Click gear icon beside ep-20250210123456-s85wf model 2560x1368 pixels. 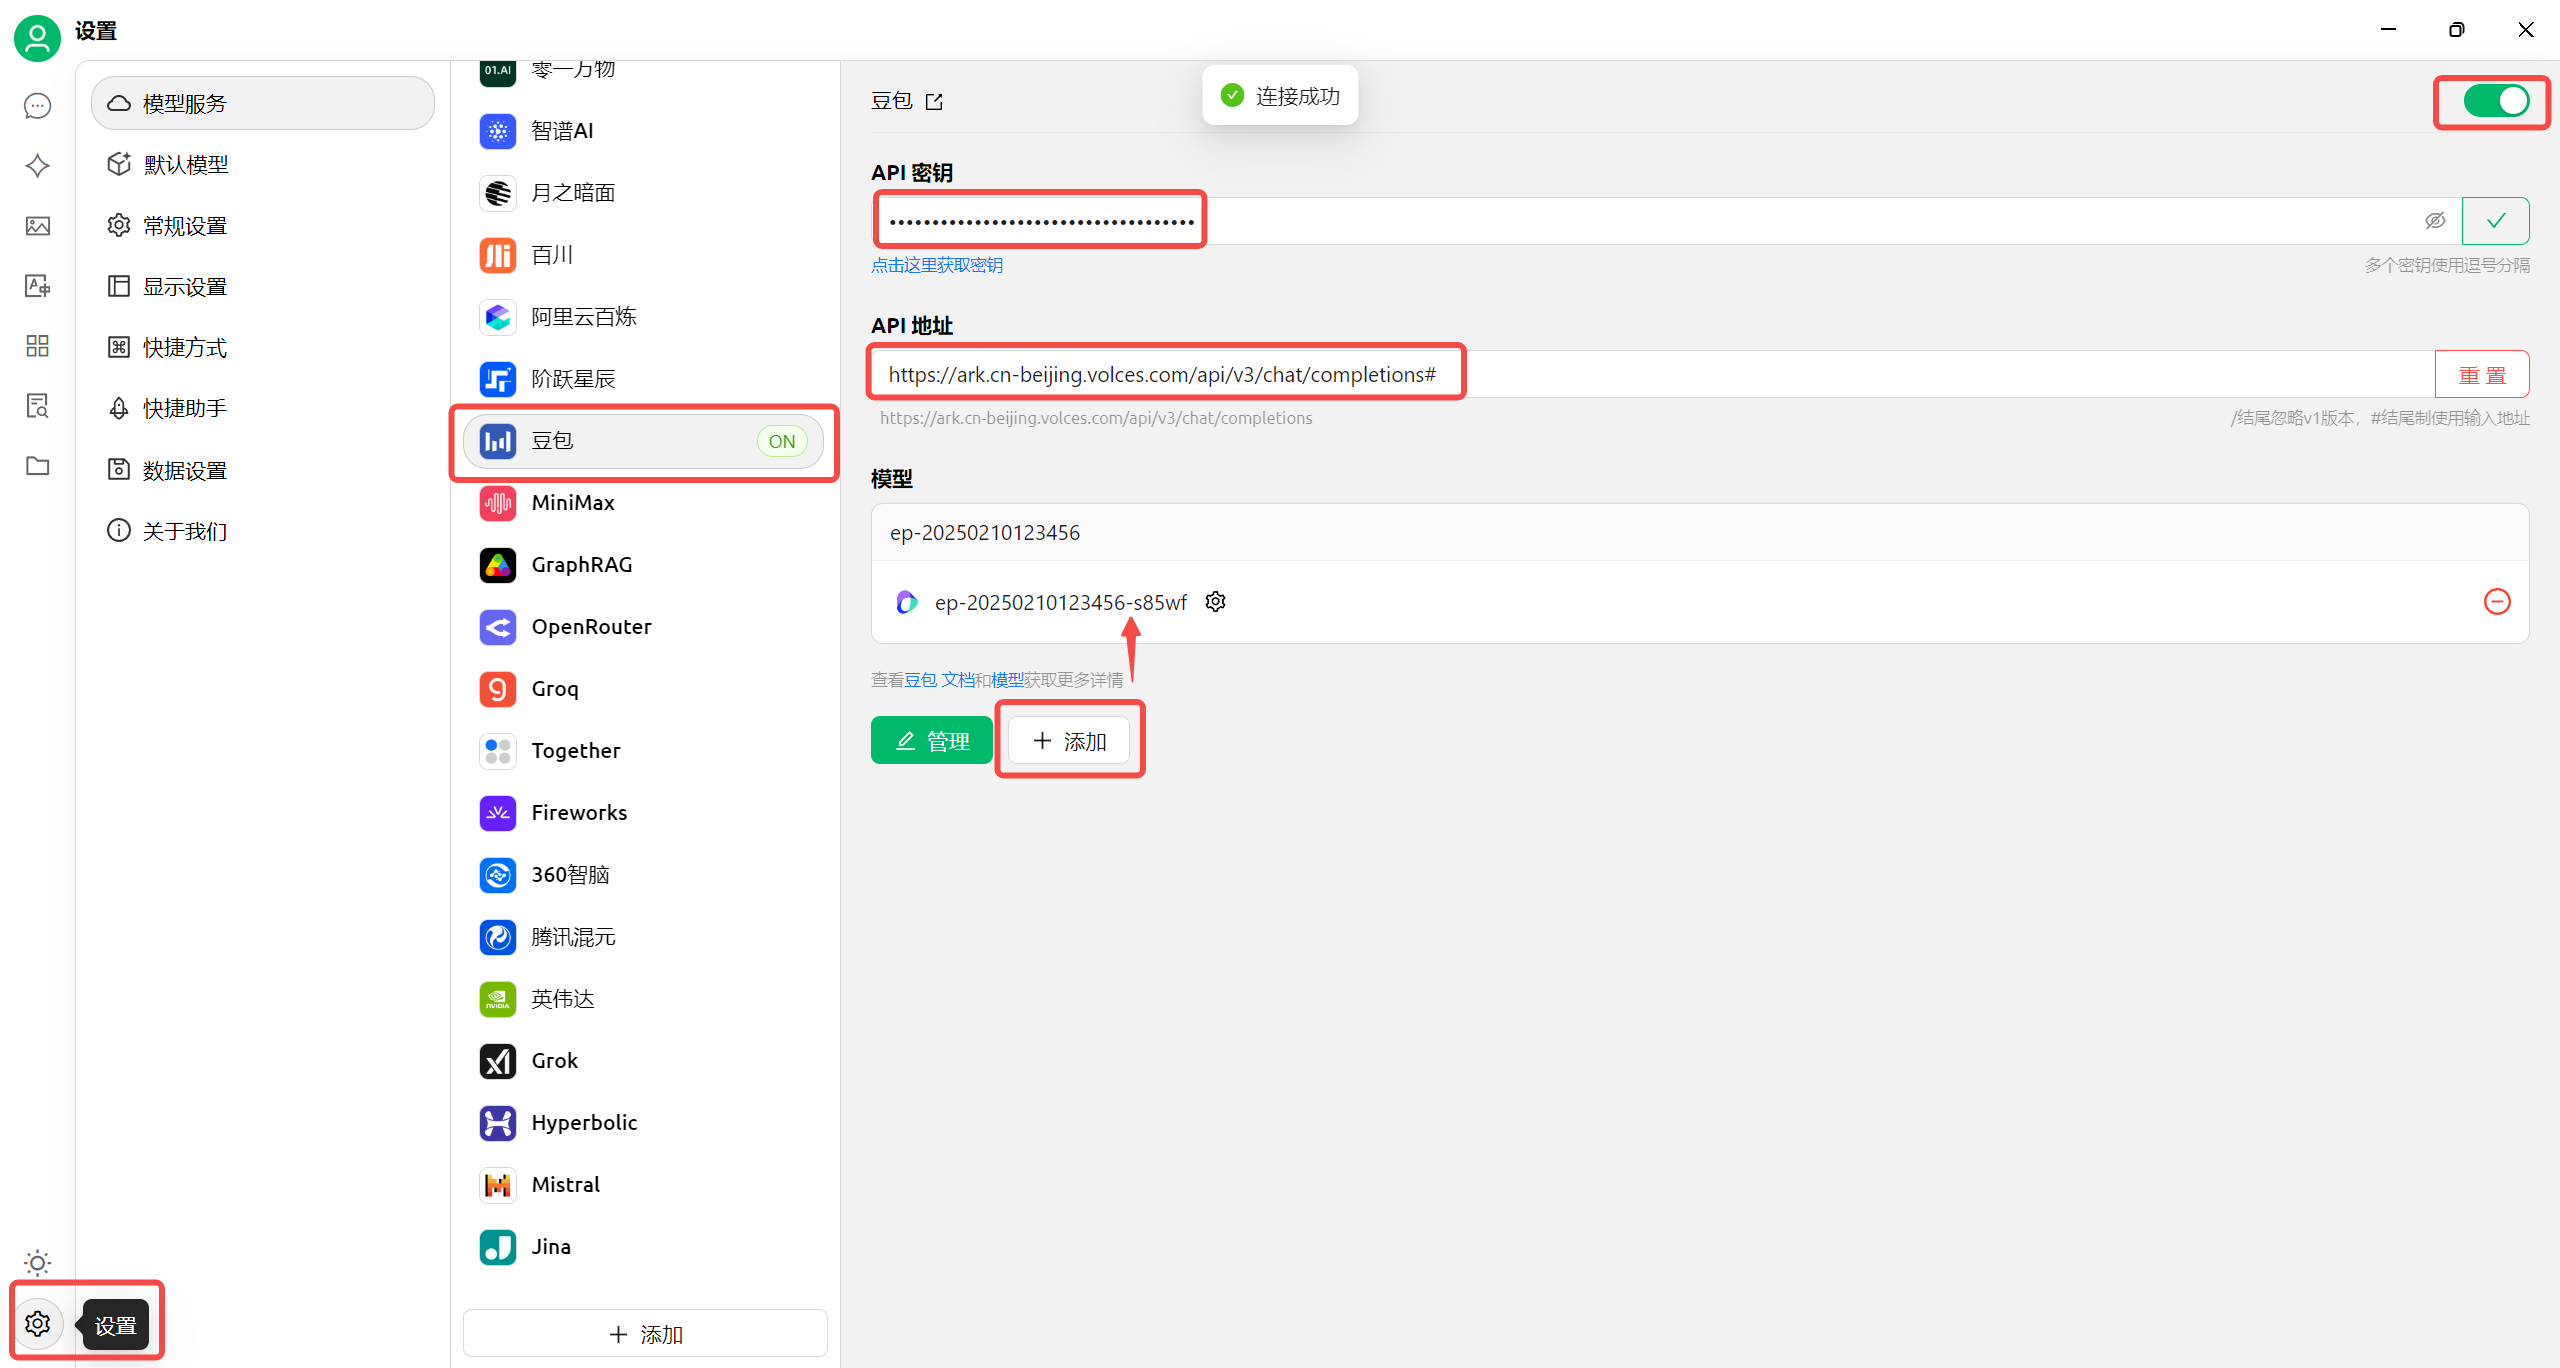[1215, 602]
